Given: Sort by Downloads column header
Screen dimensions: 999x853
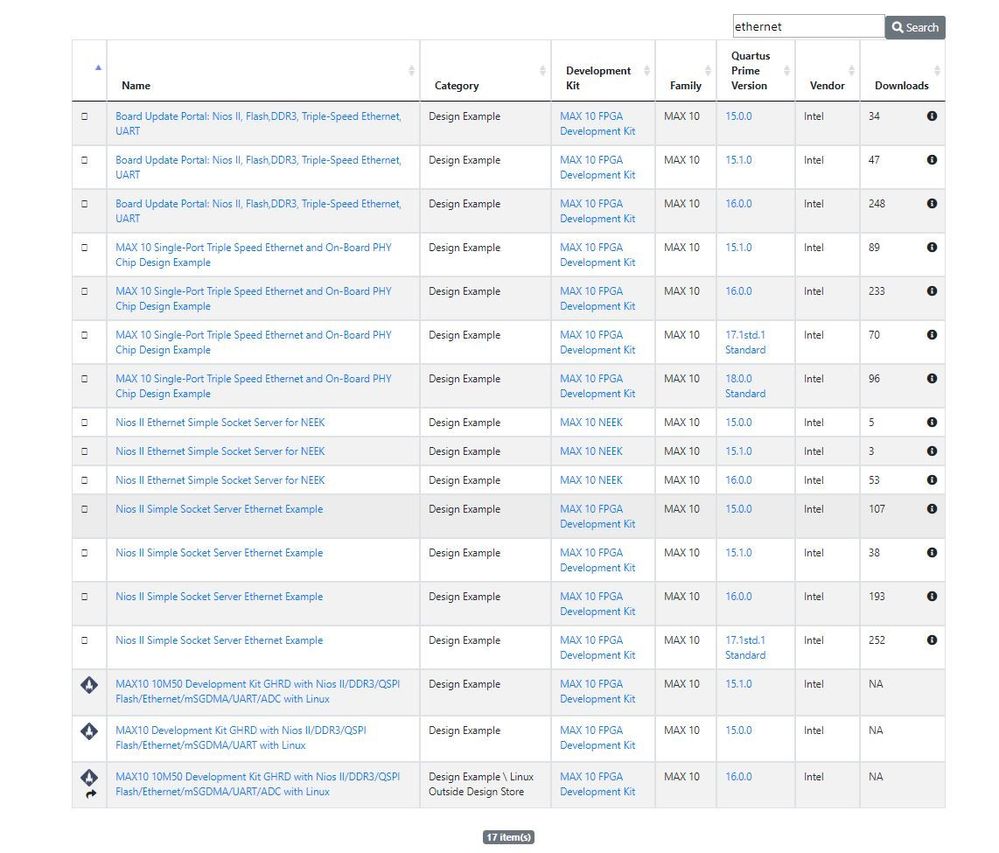Looking at the screenshot, I should click(901, 86).
